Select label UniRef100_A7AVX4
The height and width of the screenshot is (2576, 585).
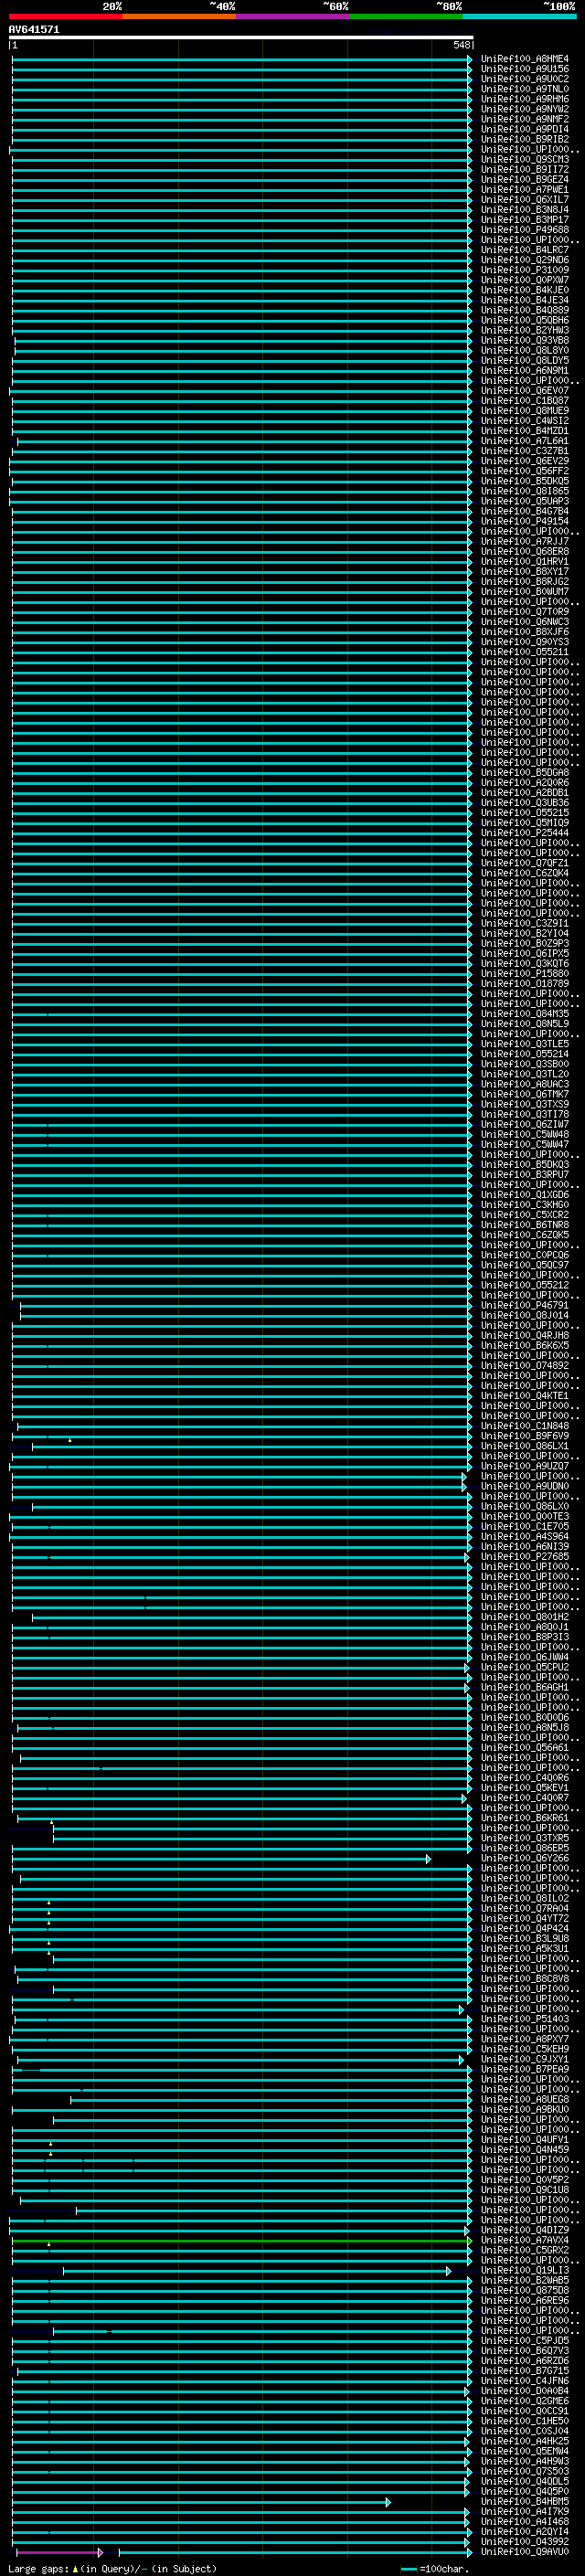pos(524,2241)
